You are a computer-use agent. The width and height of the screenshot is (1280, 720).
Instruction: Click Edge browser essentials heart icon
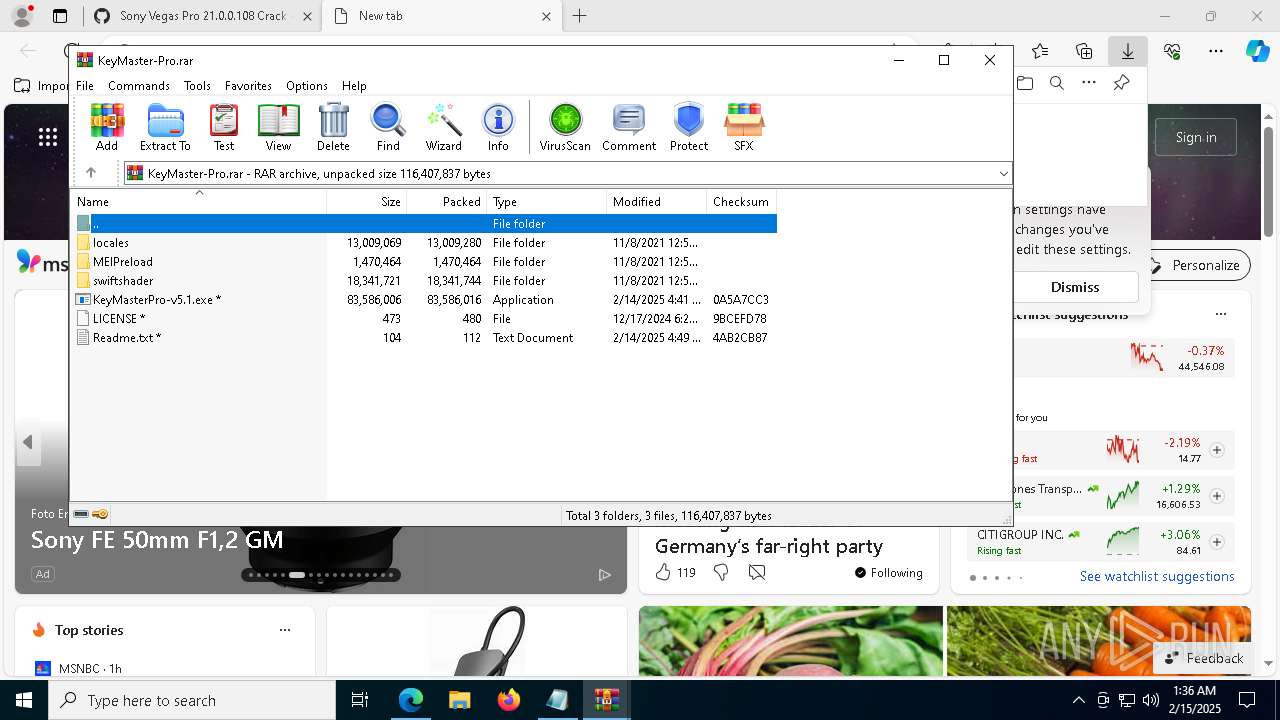point(1172,51)
